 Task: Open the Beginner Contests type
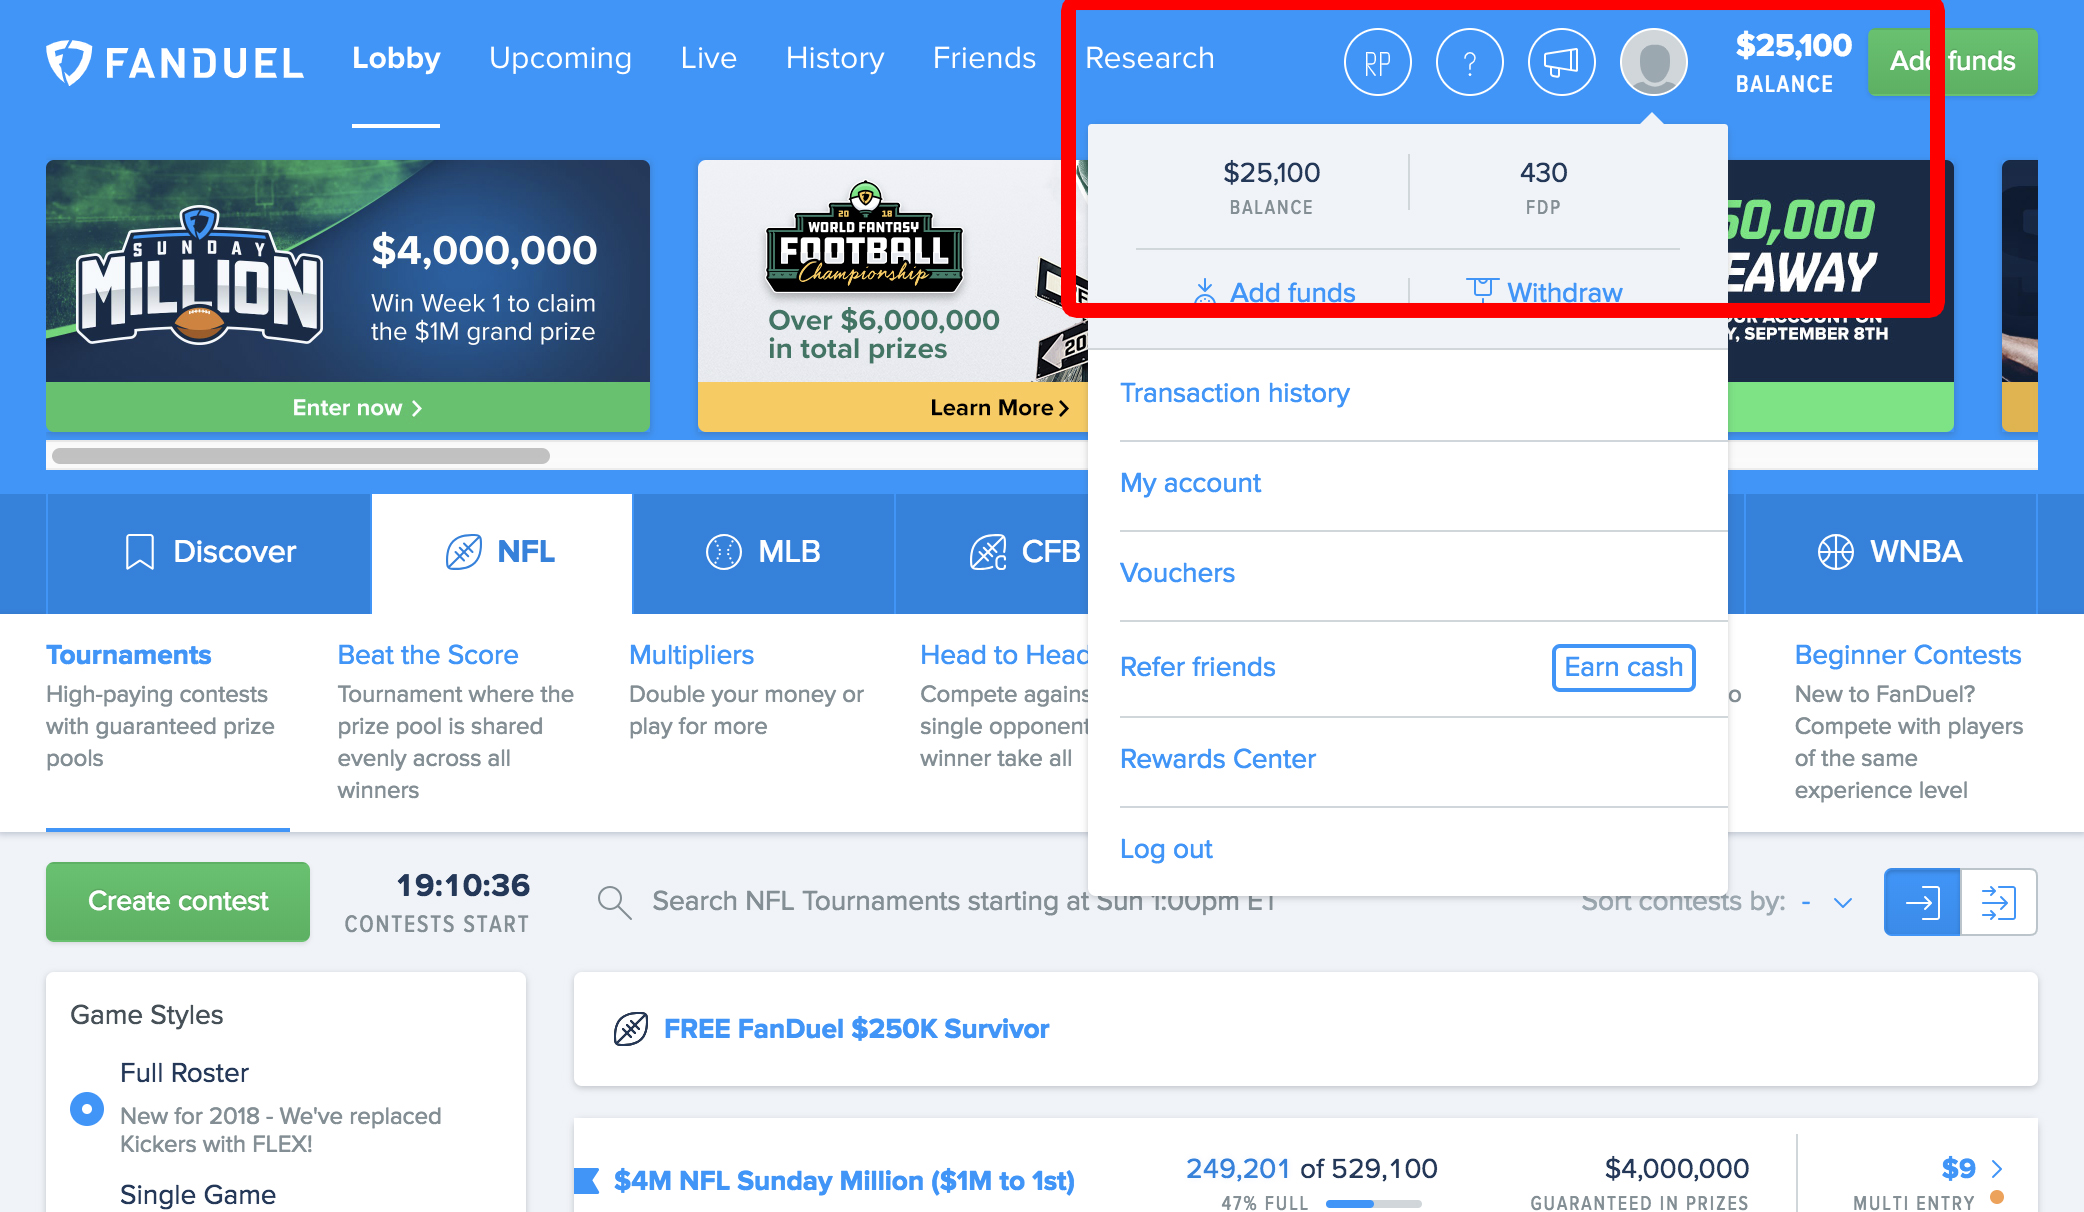click(x=1908, y=655)
